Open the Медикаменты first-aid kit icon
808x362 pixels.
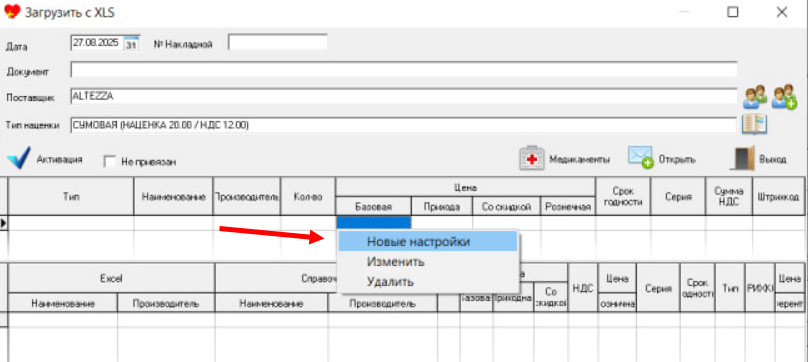[532, 158]
